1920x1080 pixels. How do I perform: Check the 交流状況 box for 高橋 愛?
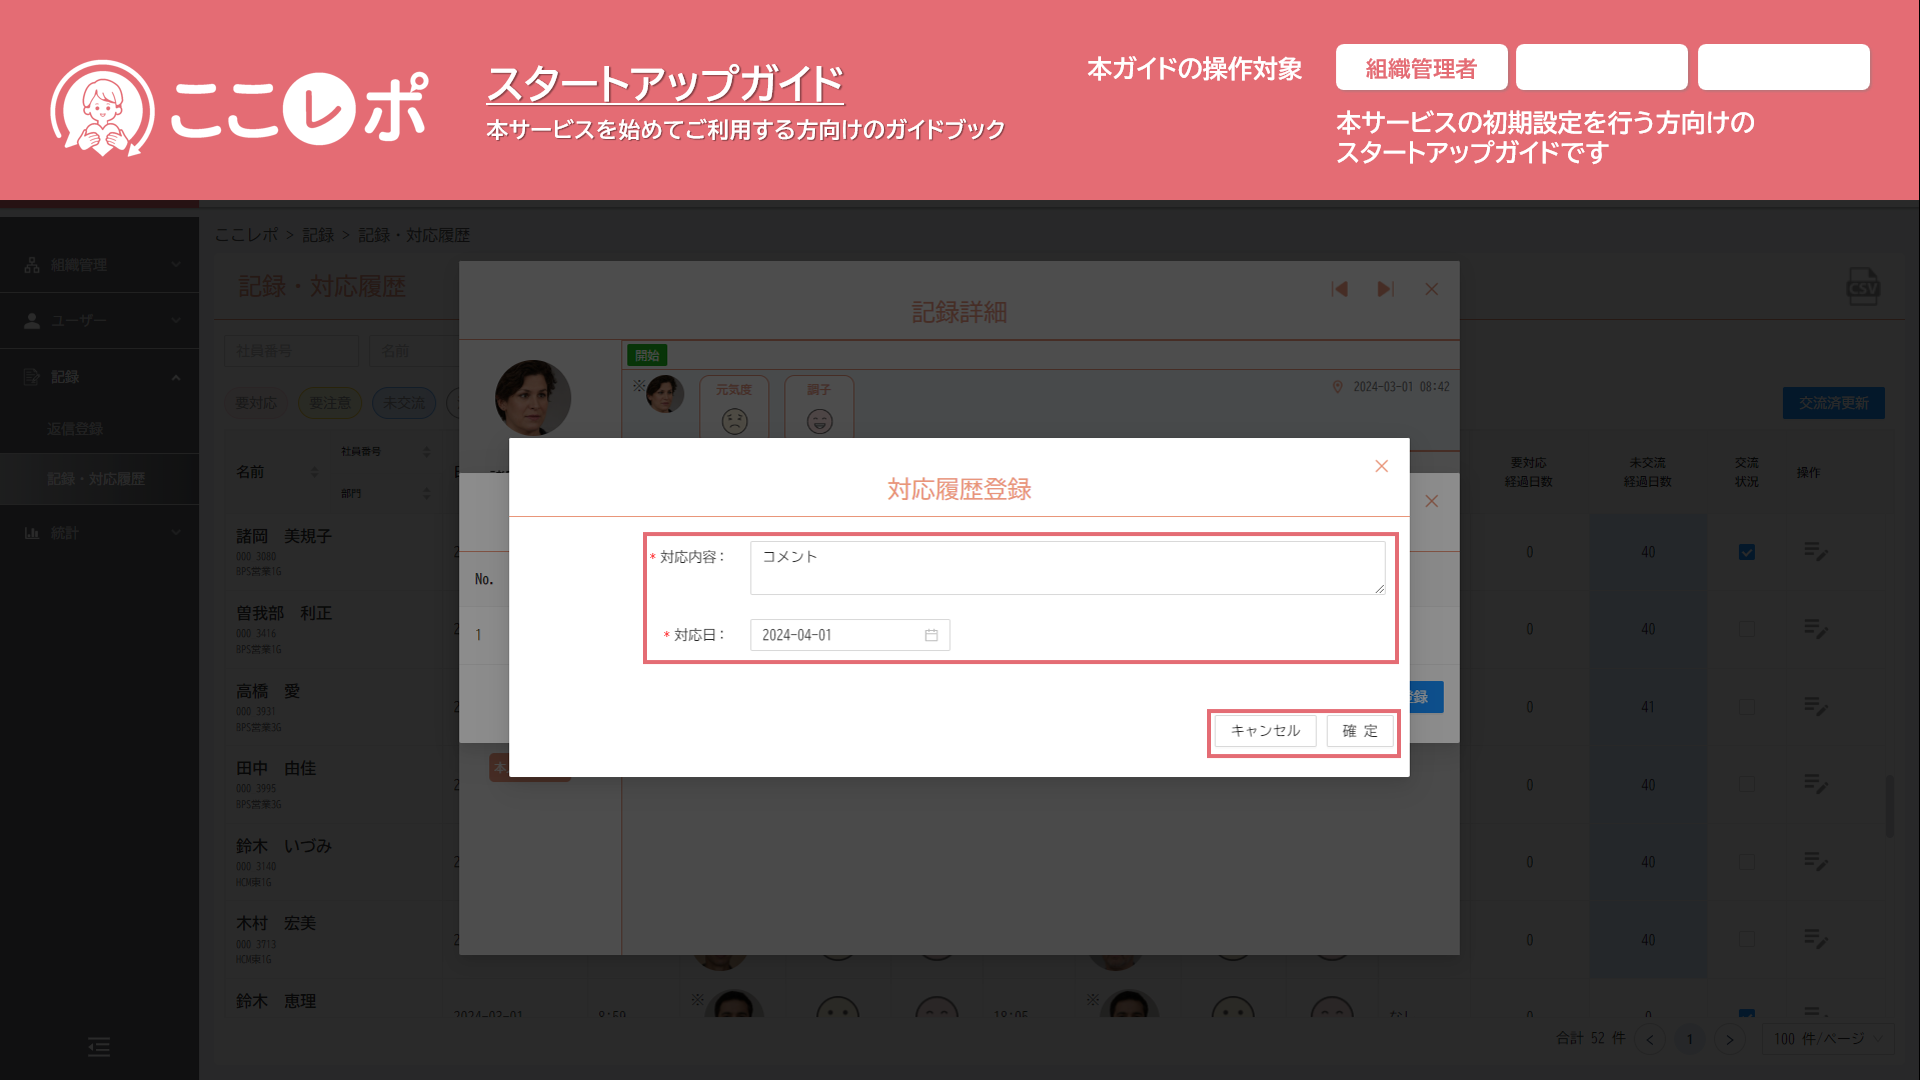pos(1747,707)
